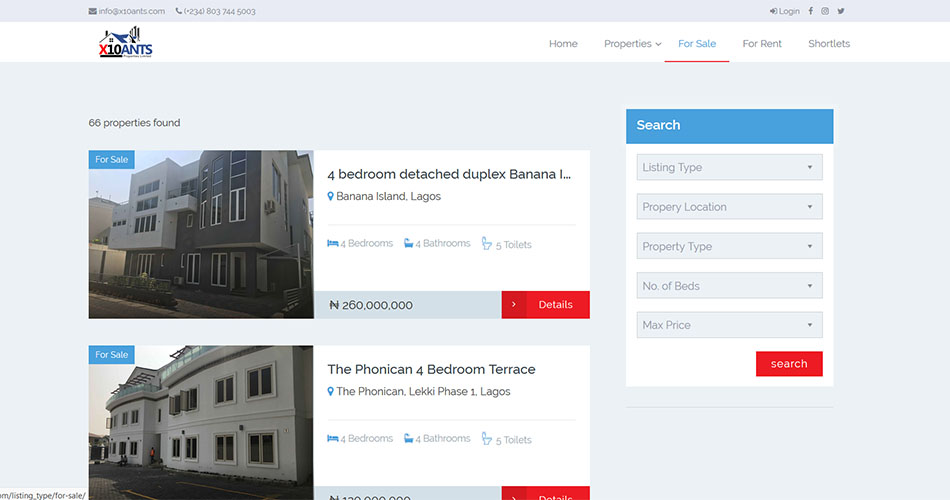This screenshot has width=950, height=500.
Task: Navigate to the Shortlets page
Action: pyautogui.click(x=829, y=44)
